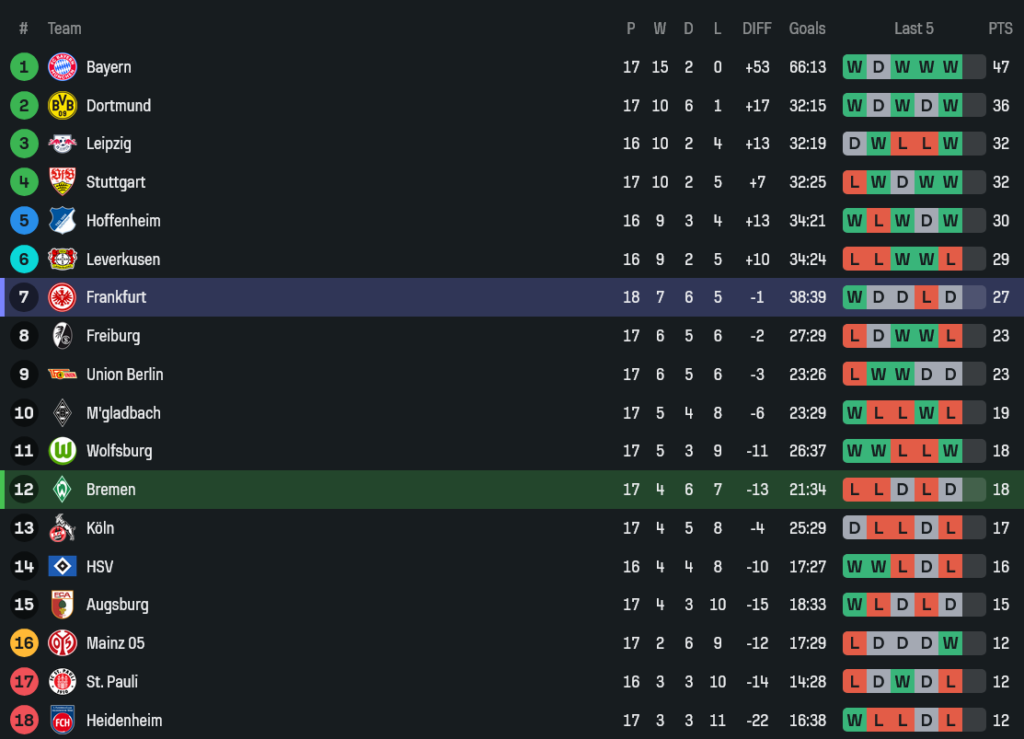The height and width of the screenshot is (739, 1024).
Task: Sort standings by DIFF column header
Action: pyautogui.click(x=757, y=29)
